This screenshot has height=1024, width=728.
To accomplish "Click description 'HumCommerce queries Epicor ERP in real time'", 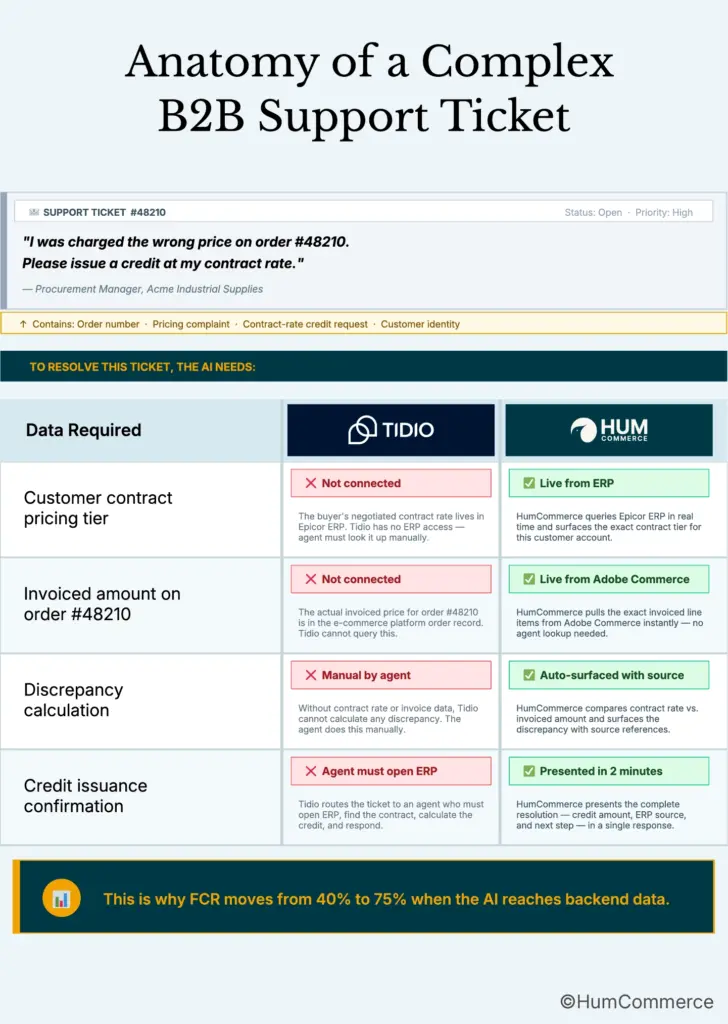I will [x=609, y=527].
